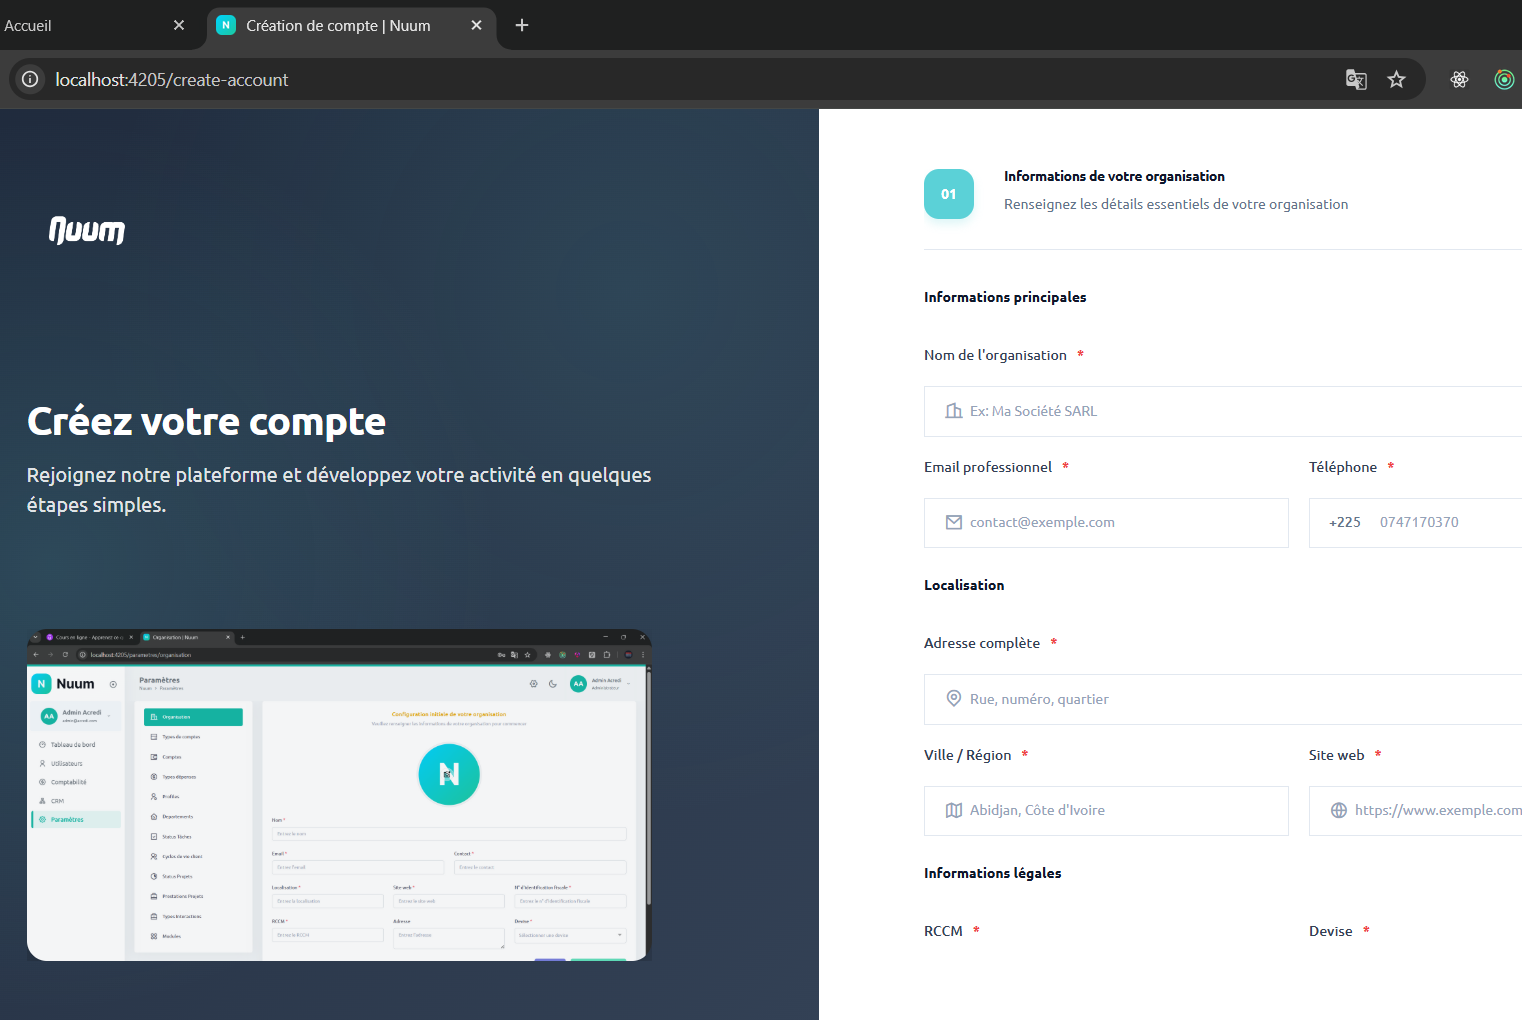Click the map pin icon in address field
The image size is (1522, 1020).
tap(954, 699)
